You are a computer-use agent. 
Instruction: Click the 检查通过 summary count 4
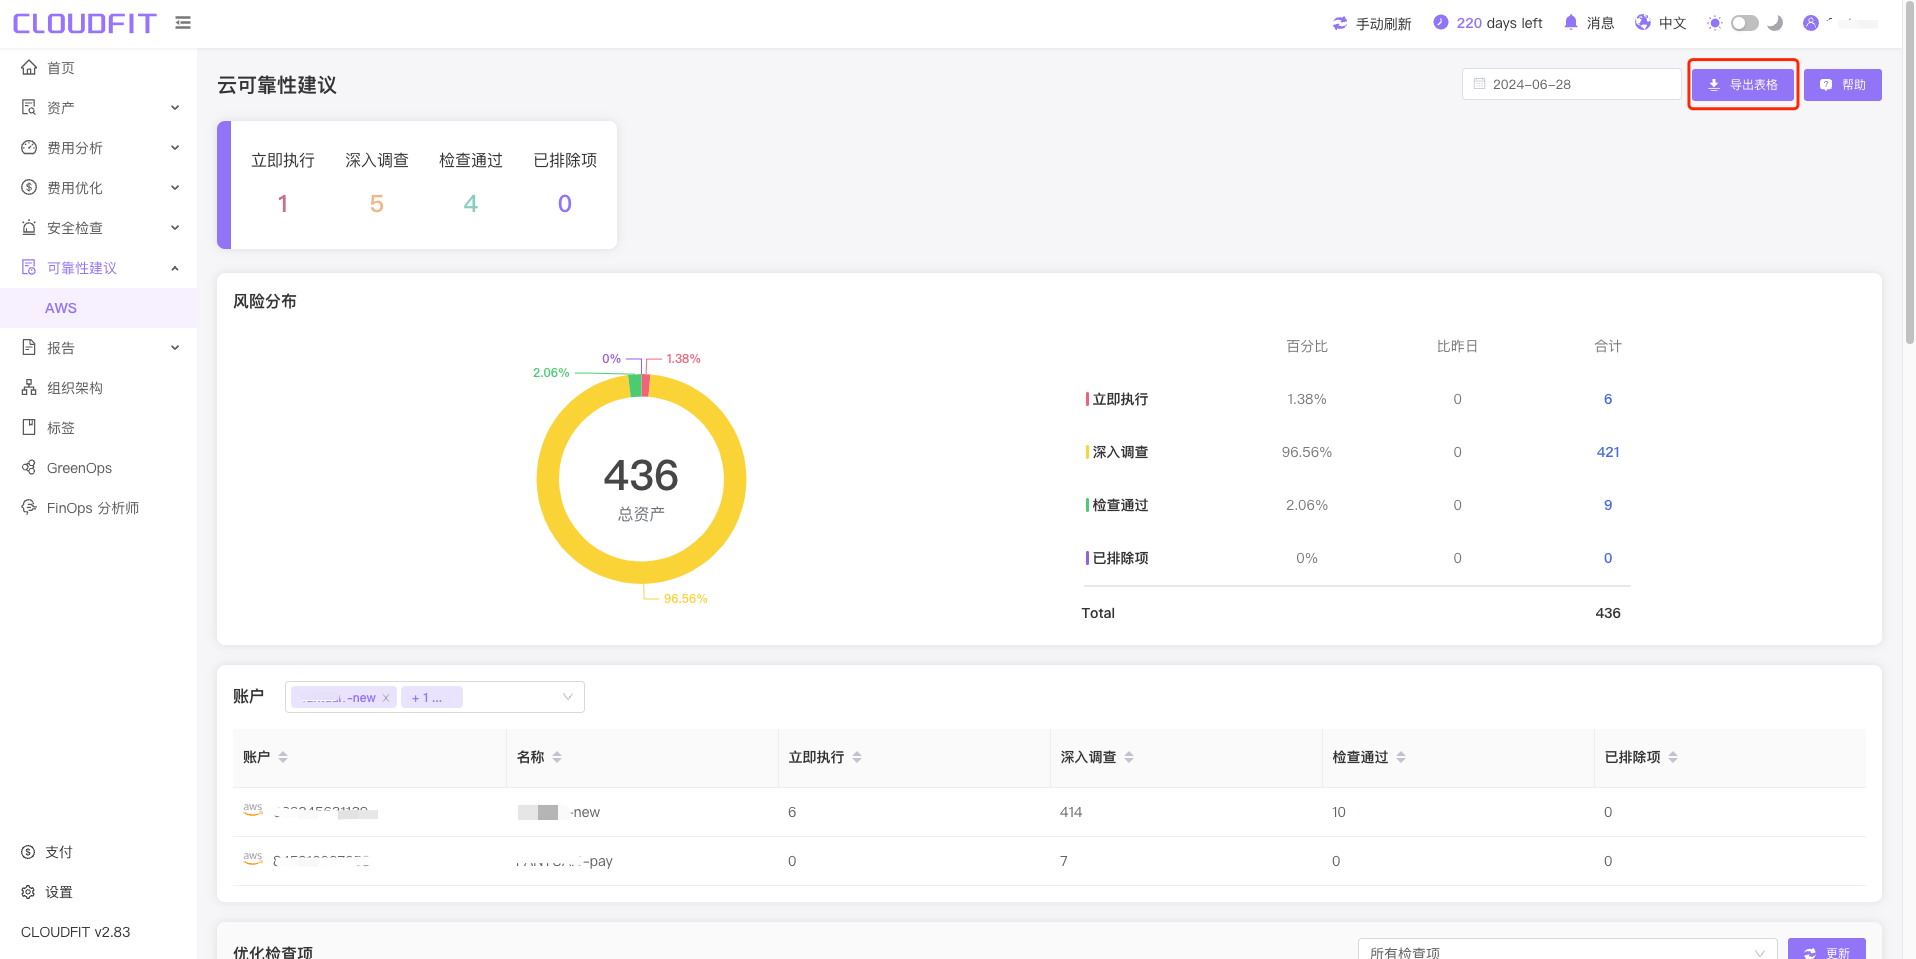[471, 204]
